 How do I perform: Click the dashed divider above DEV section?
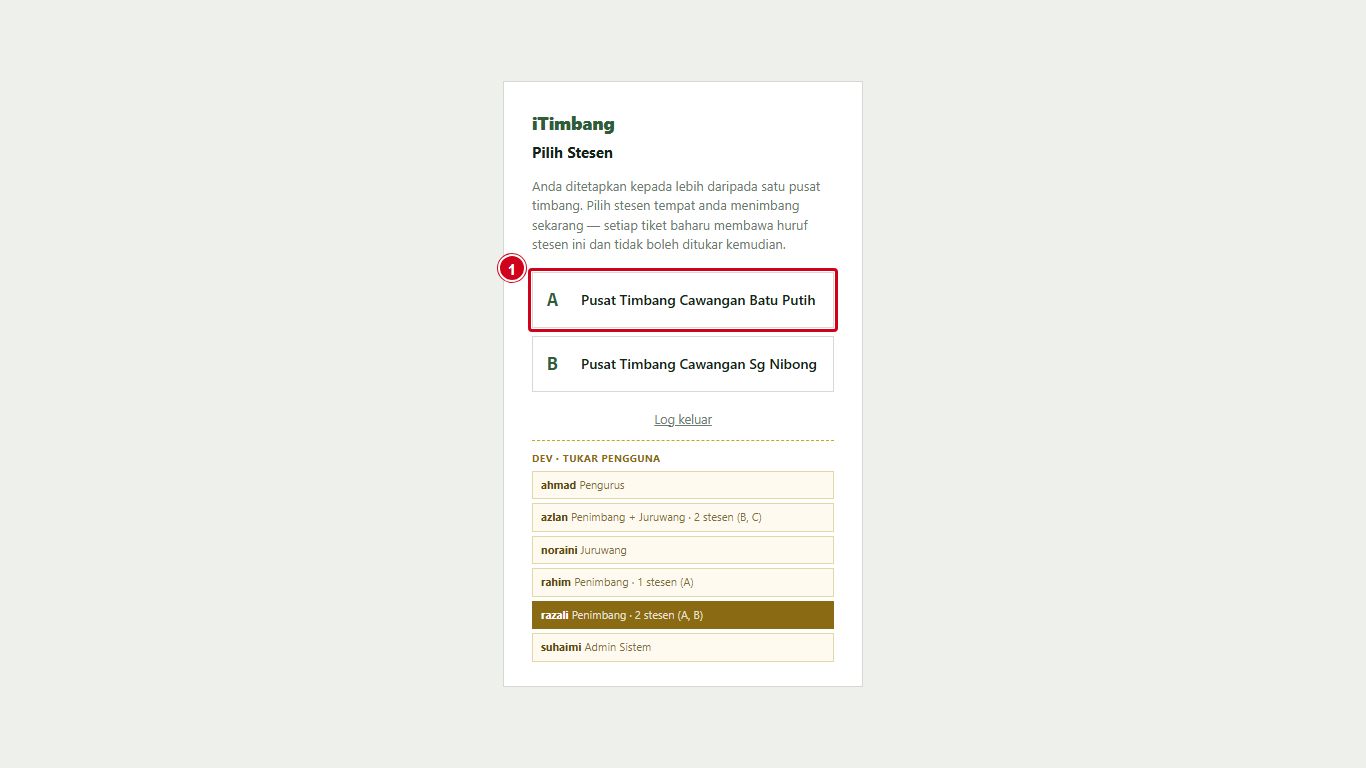[683, 440]
